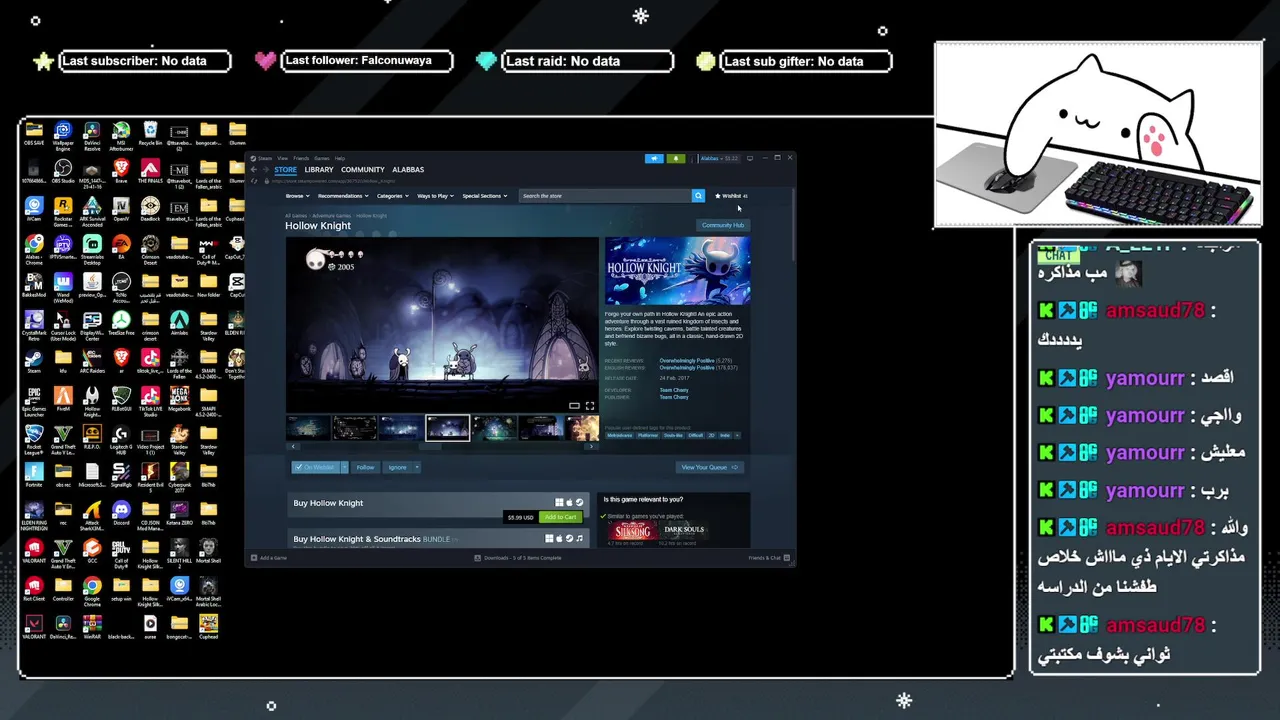1280x720 pixels.
Task: Toggle Follow for Hollow Knight
Action: 366,467
